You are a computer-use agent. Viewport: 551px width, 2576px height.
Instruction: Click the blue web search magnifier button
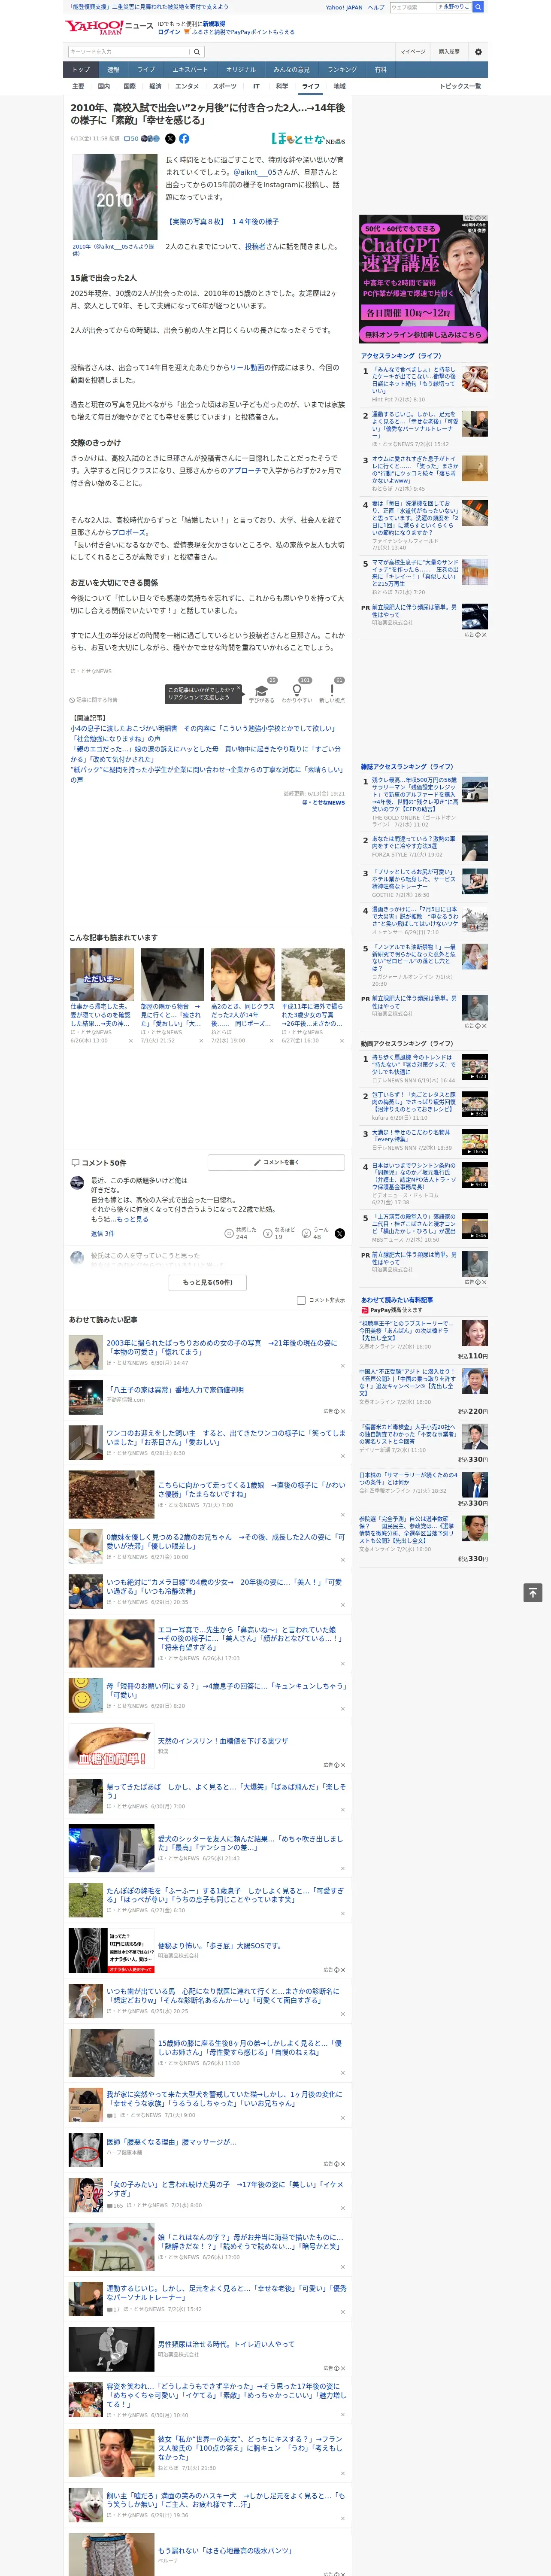click(478, 7)
